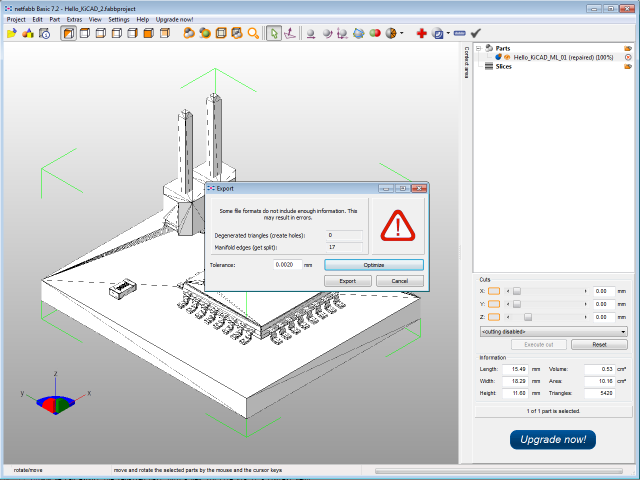The height and width of the screenshot is (480, 640).
Task: Open the Upgrade now! menu
Action: click(x=174, y=19)
